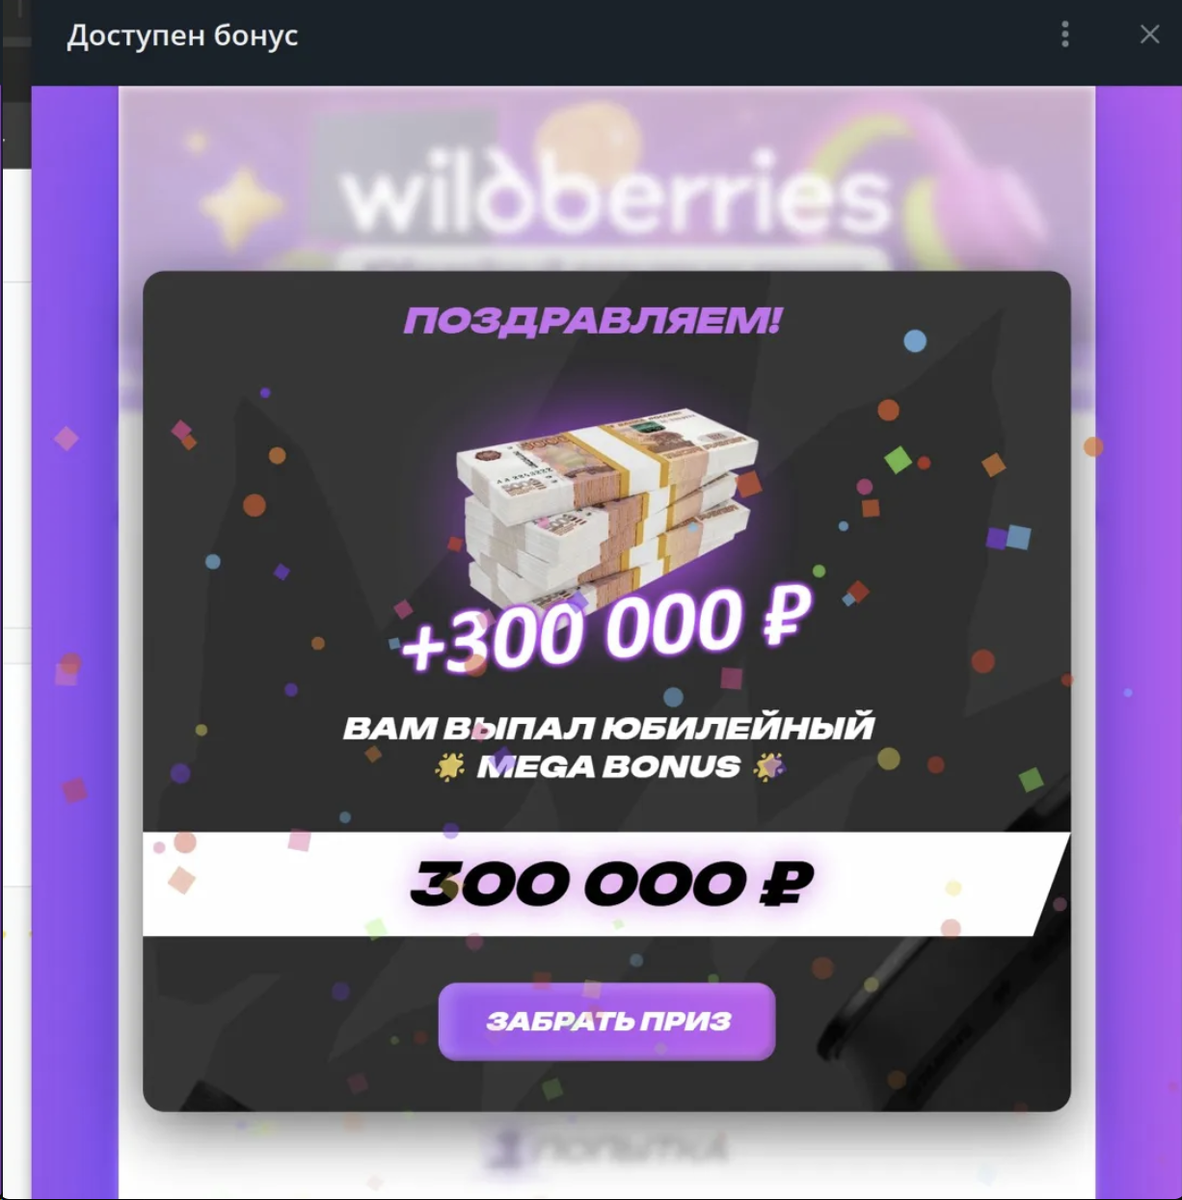
Task: Click the purple right border stripe
Action: click(x=1138, y=642)
